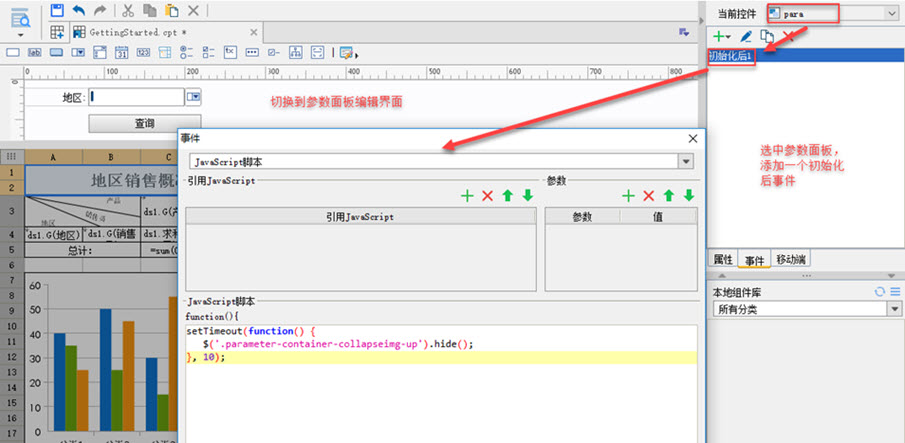Screen dimensions: 905x443
Task: Refresh the 本地组件库 list
Action: pos(880,292)
